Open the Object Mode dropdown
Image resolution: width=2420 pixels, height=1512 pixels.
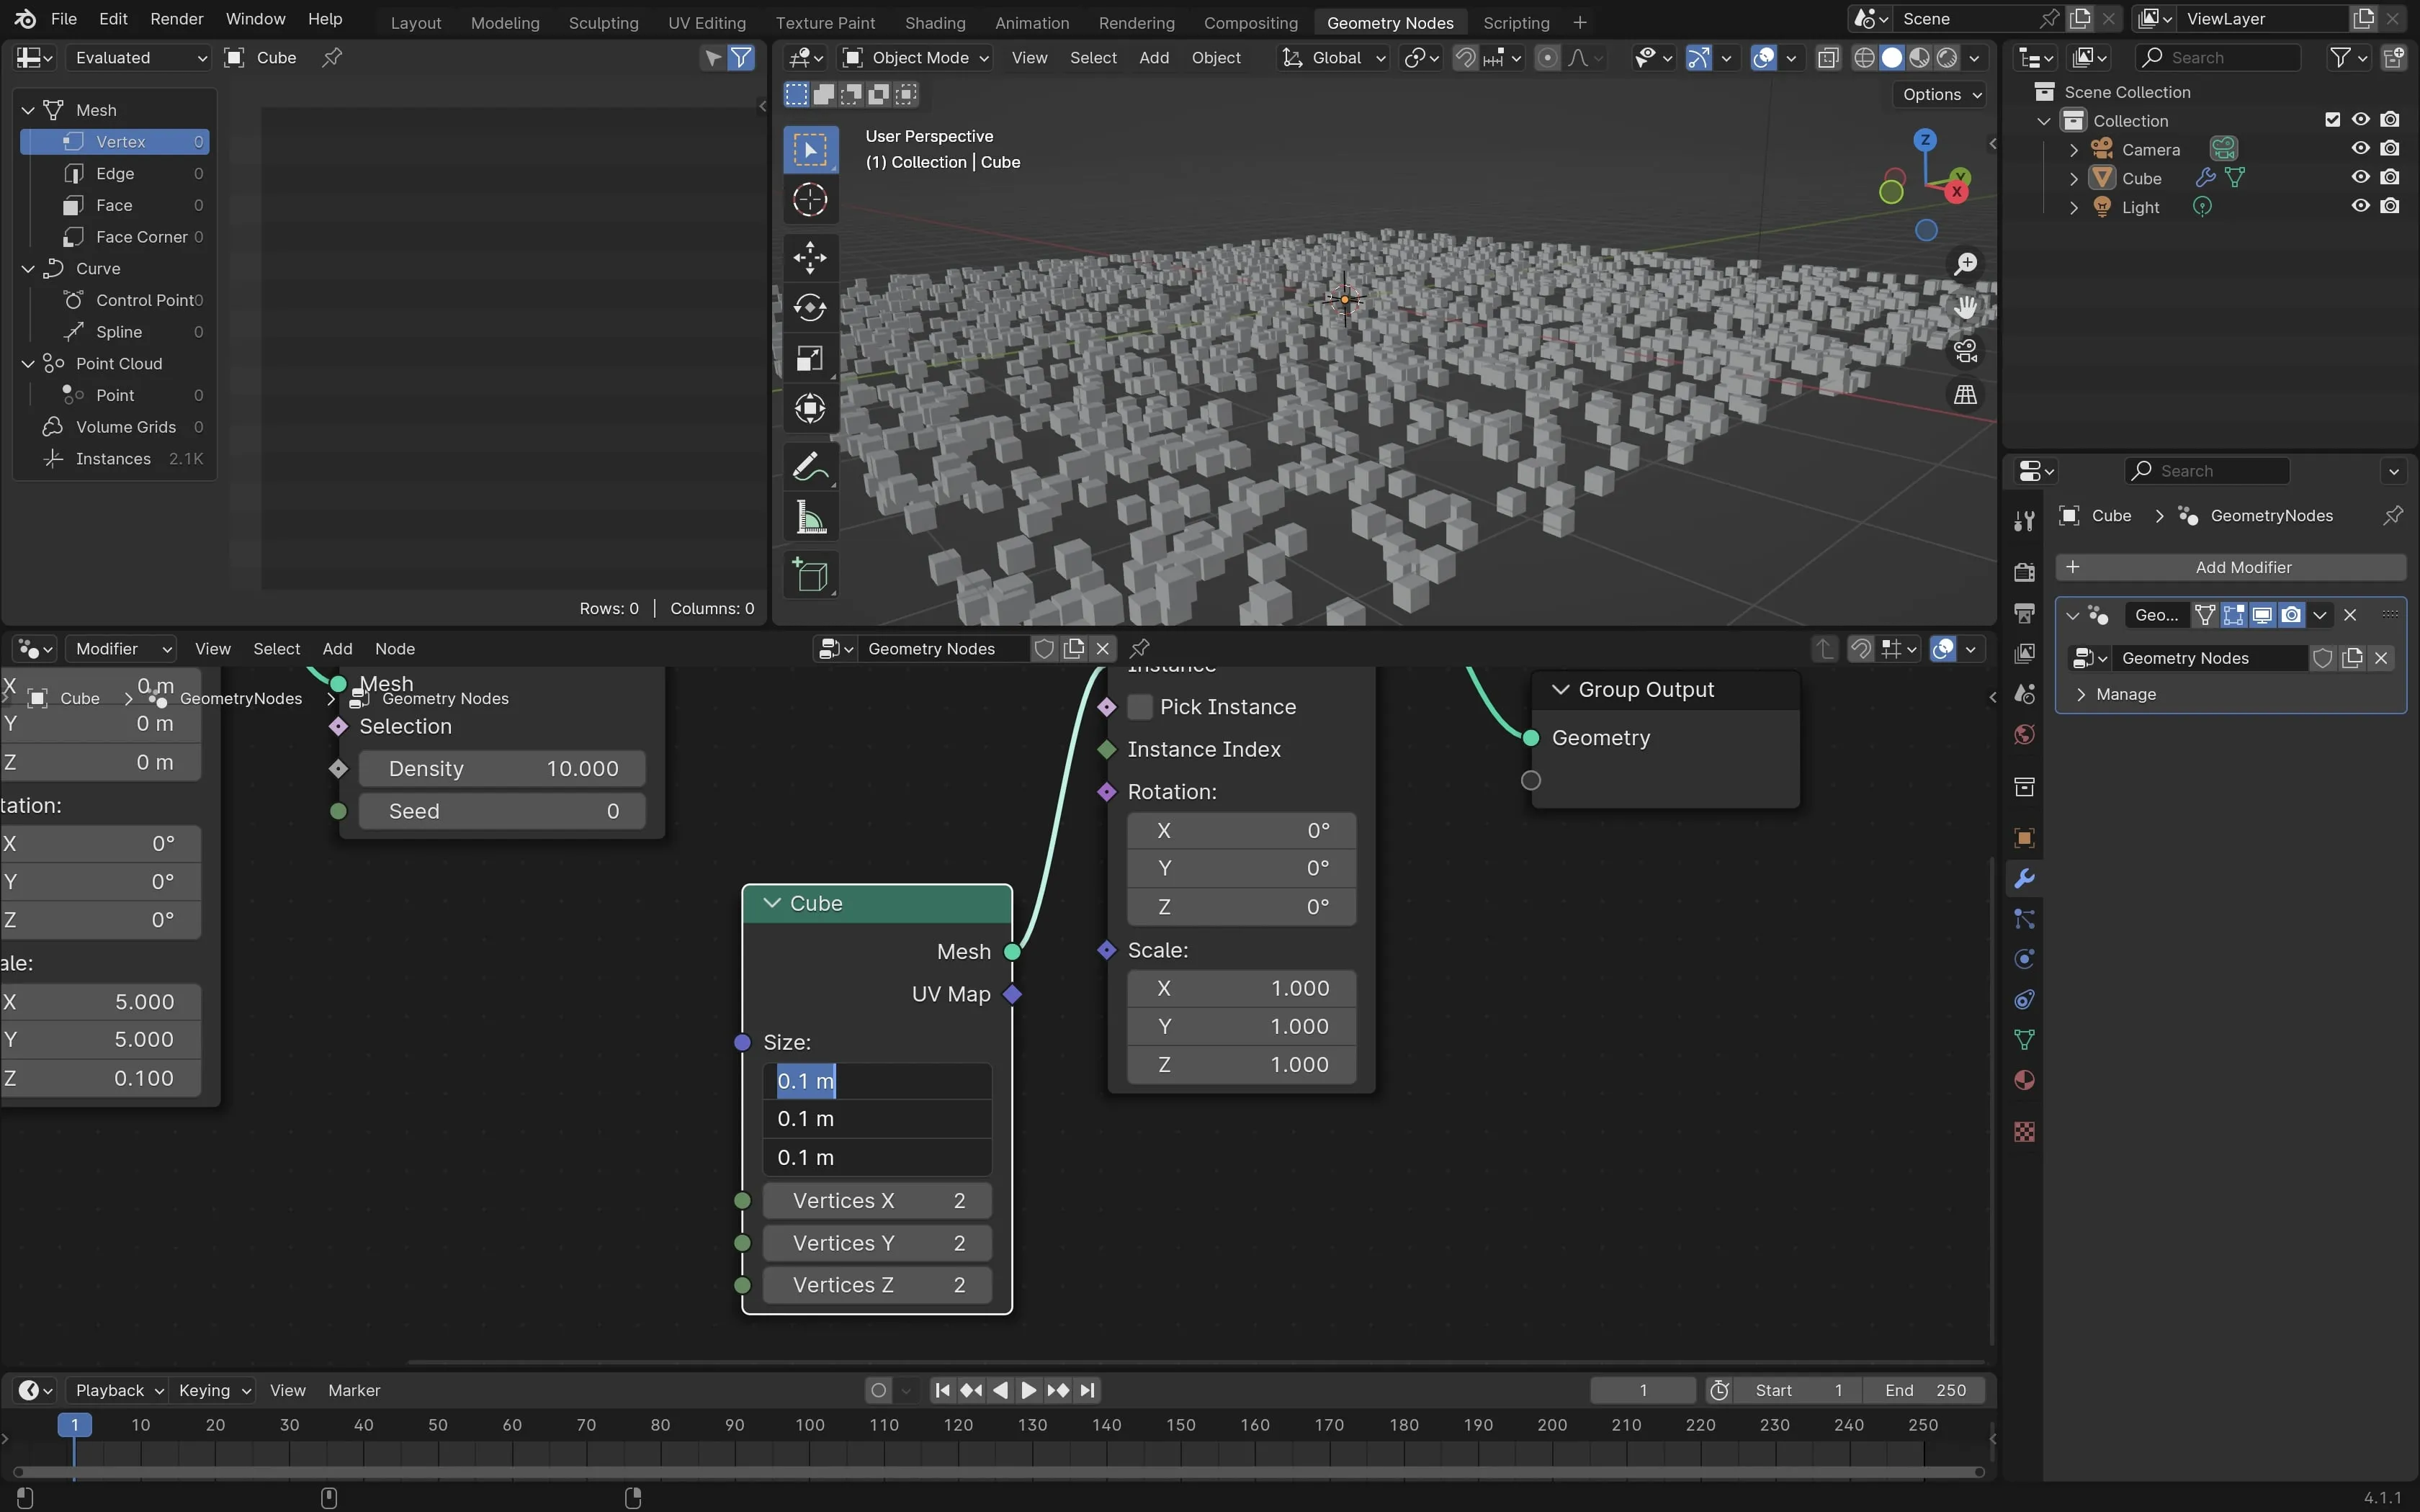point(916,58)
